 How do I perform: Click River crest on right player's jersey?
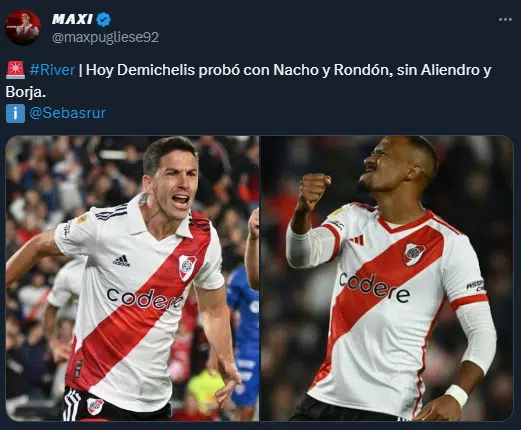click(414, 254)
